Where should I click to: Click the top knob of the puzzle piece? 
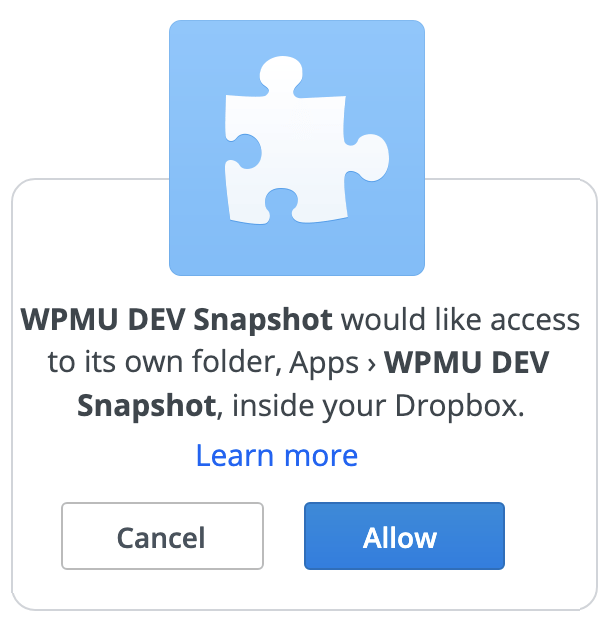point(281,74)
